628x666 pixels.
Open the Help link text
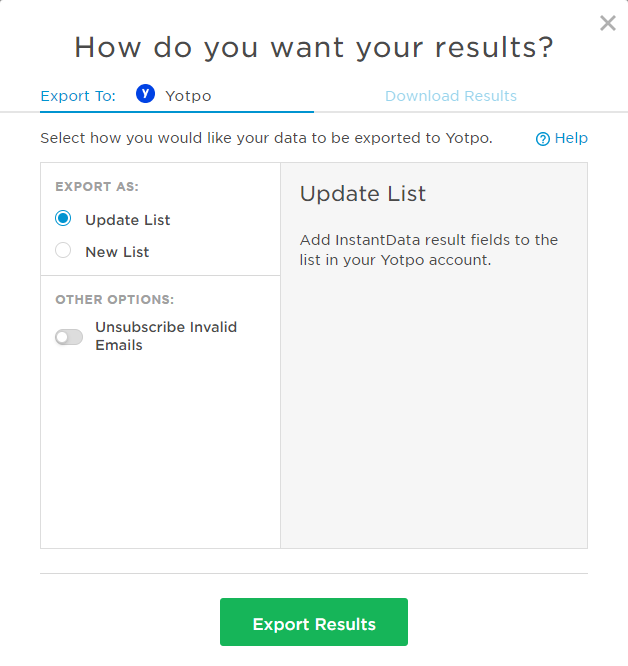pyautogui.click(x=571, y=138)
